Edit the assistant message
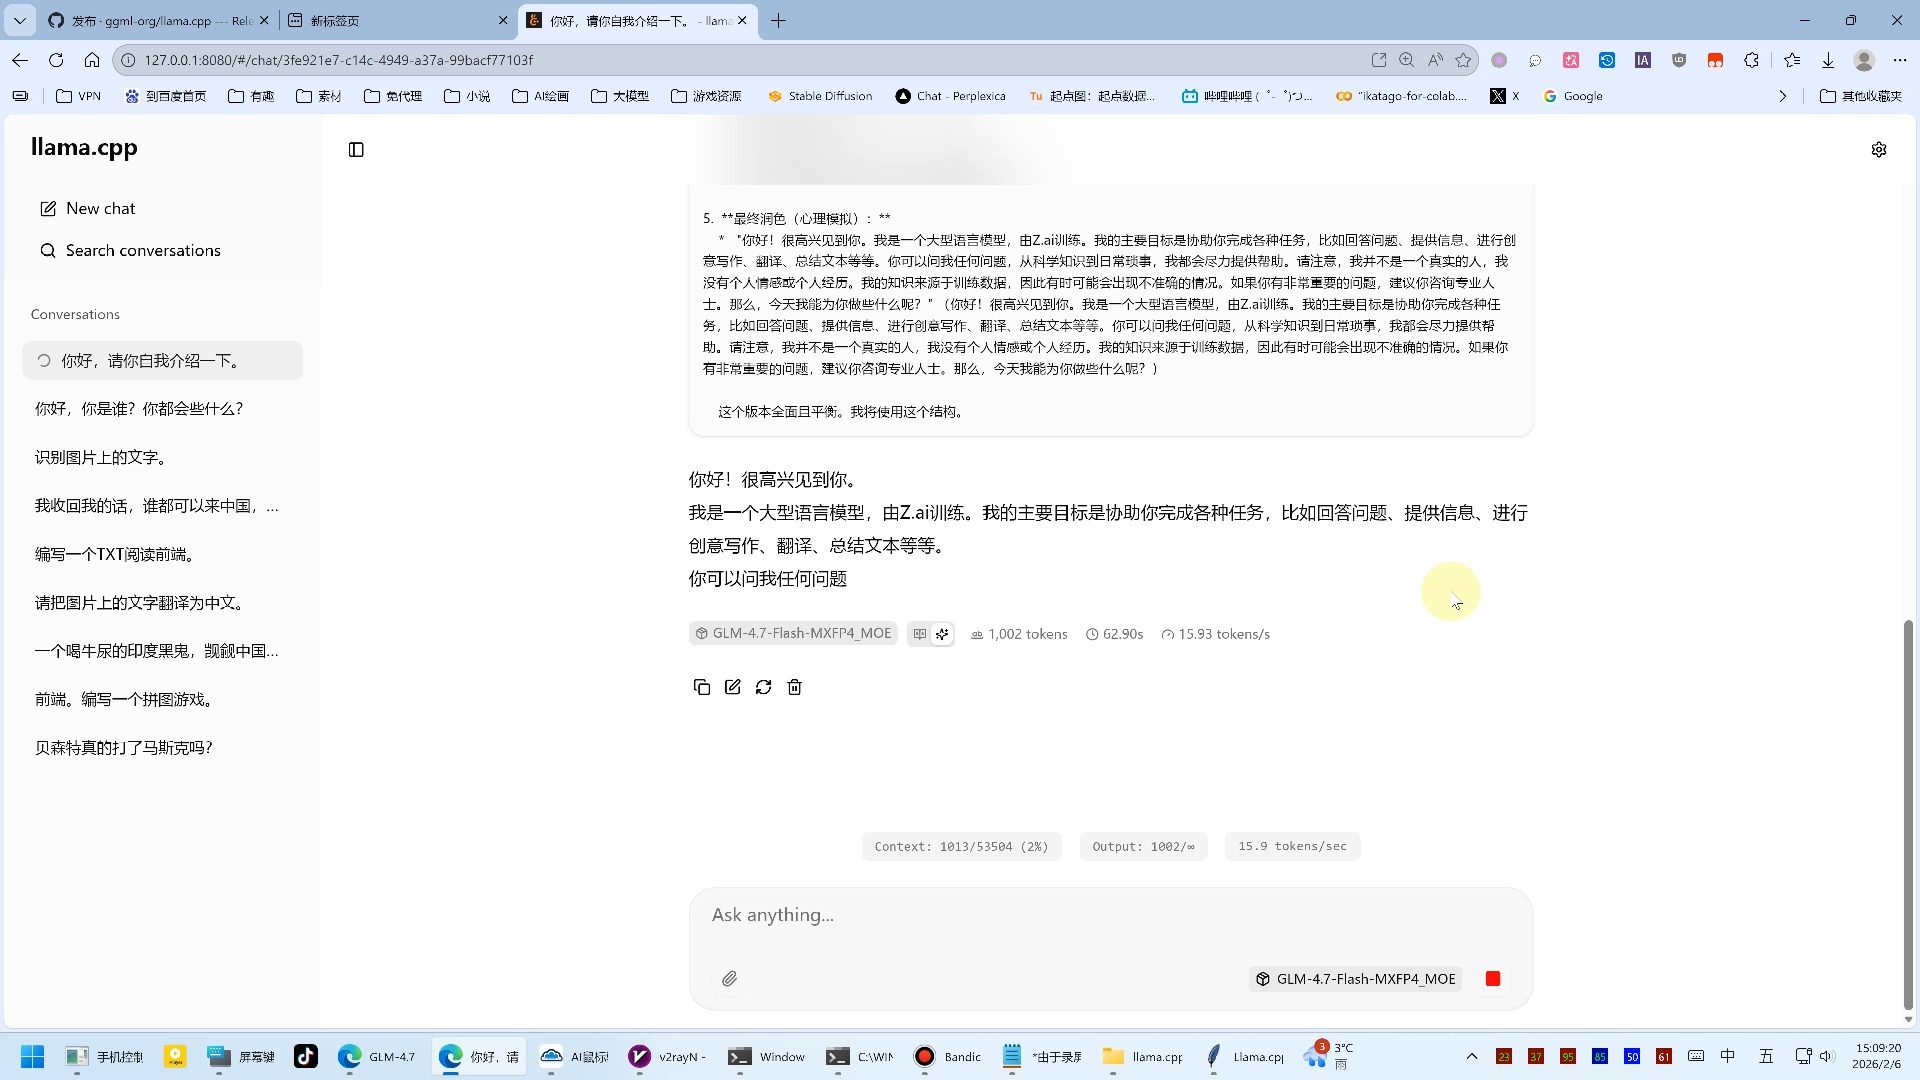 point(732,687)
